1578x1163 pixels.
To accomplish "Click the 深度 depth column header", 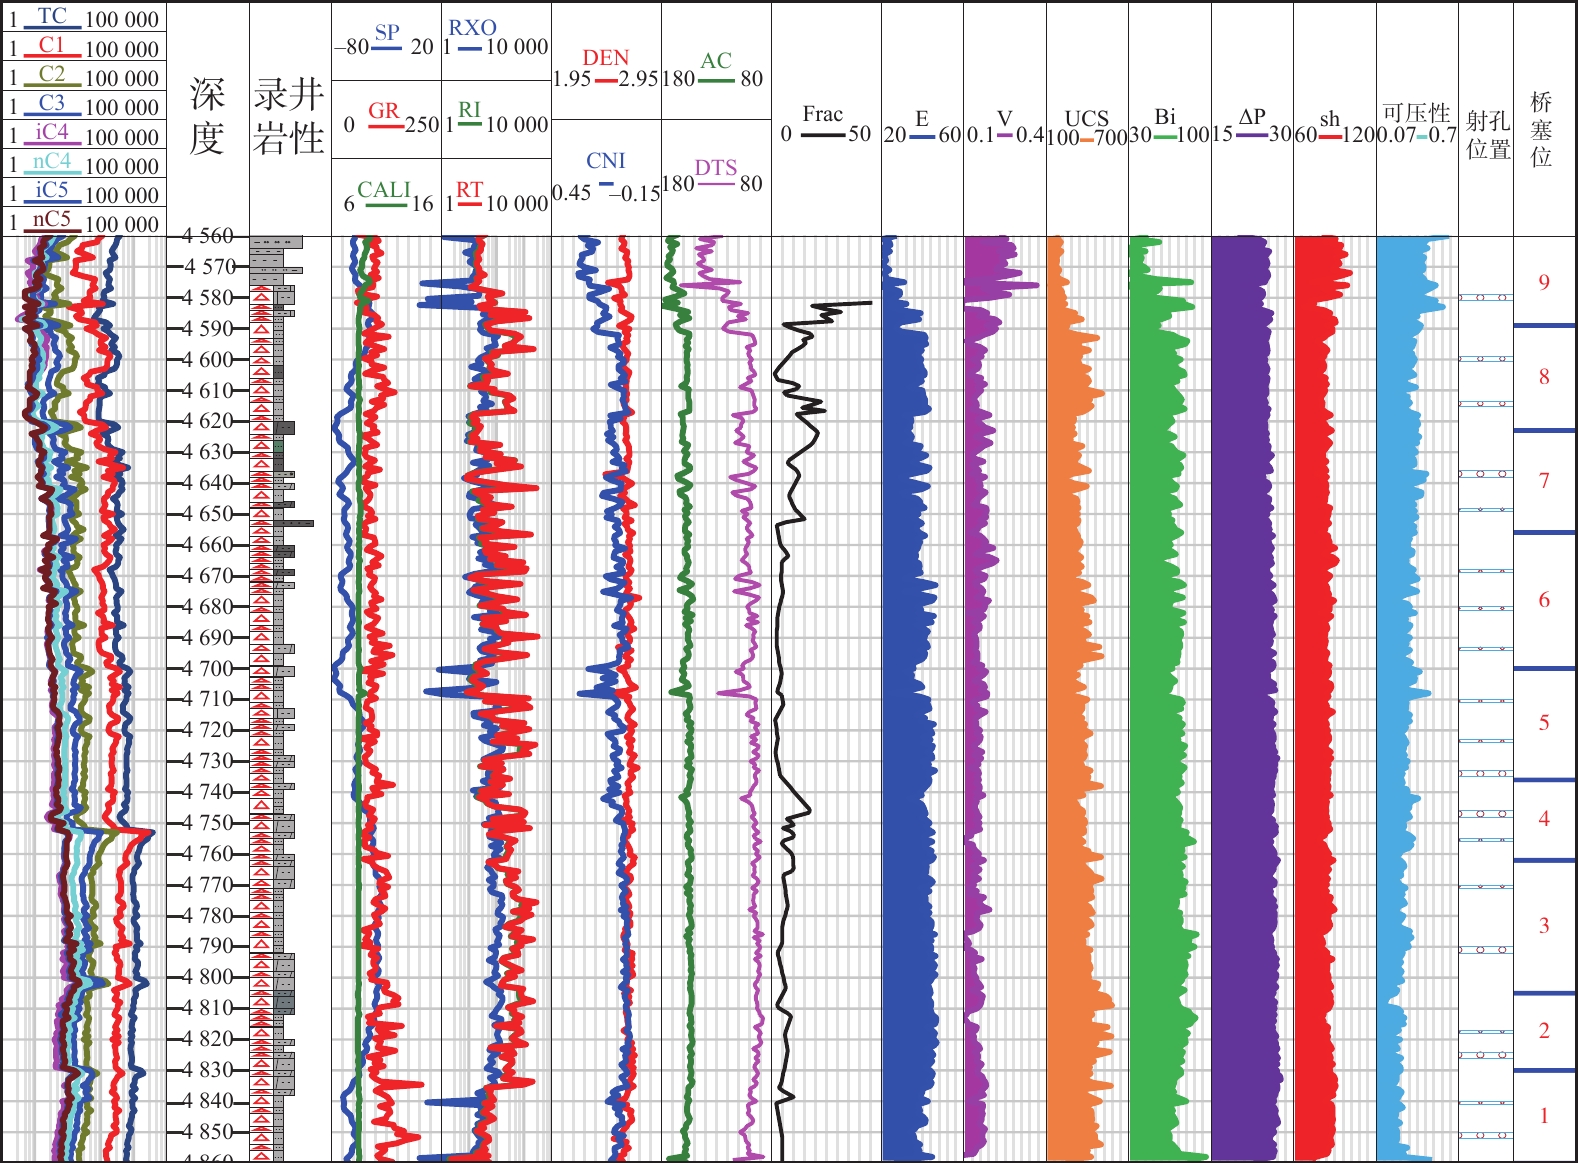I will 207,117.
